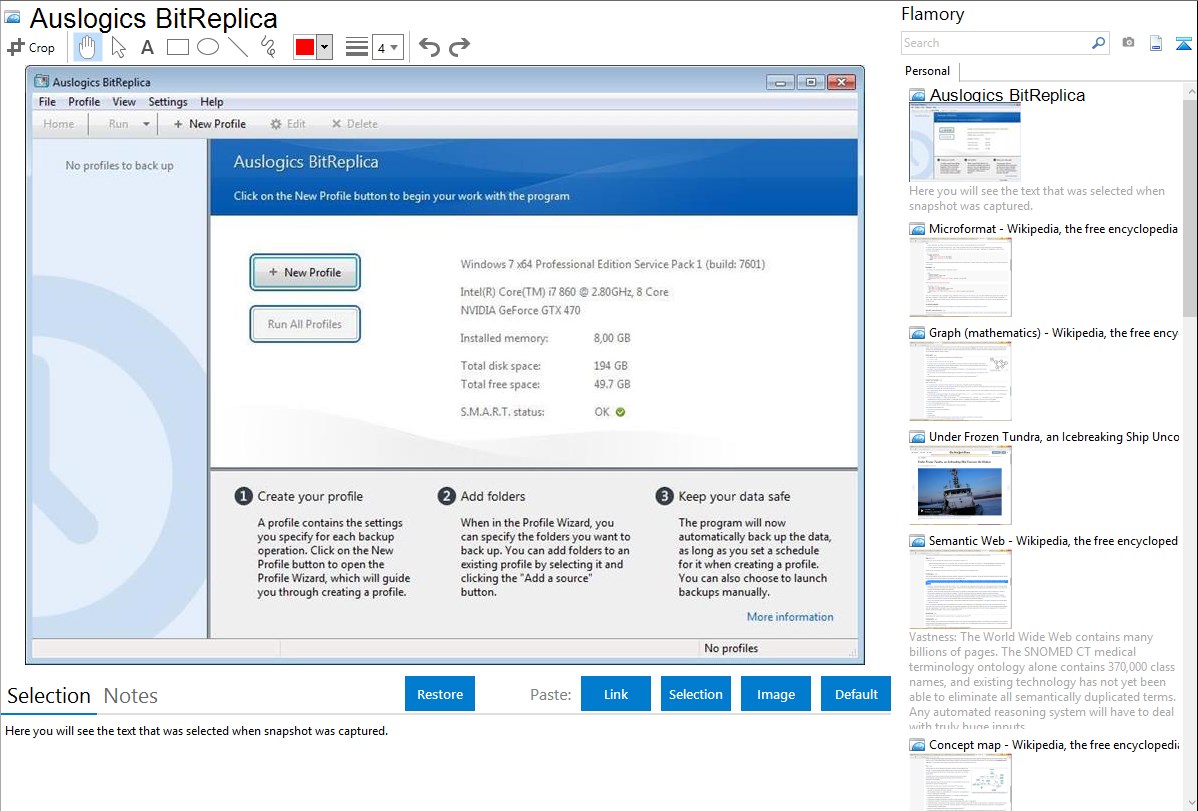Click the Paste Selection button
This screenshot has width=1198, height=811.
[x=696, y=694]
